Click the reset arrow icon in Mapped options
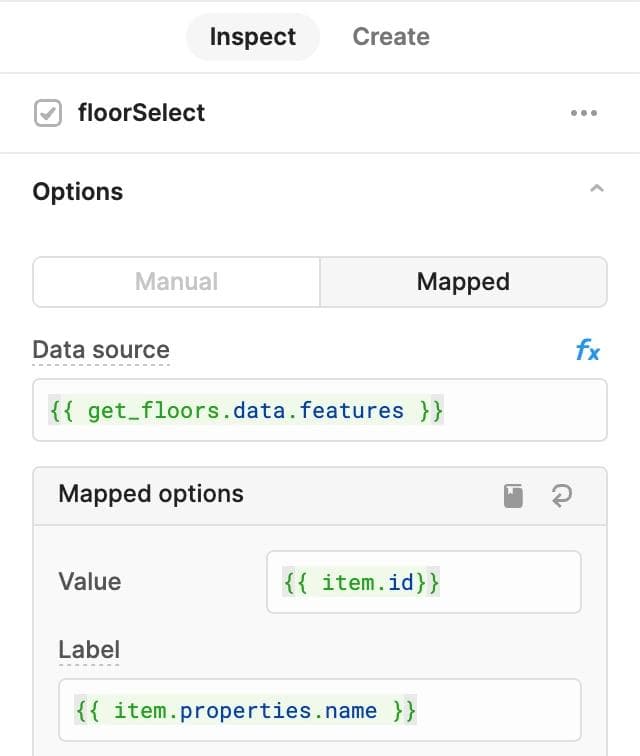This screenshot has width=640, height=756. point(562,496)
